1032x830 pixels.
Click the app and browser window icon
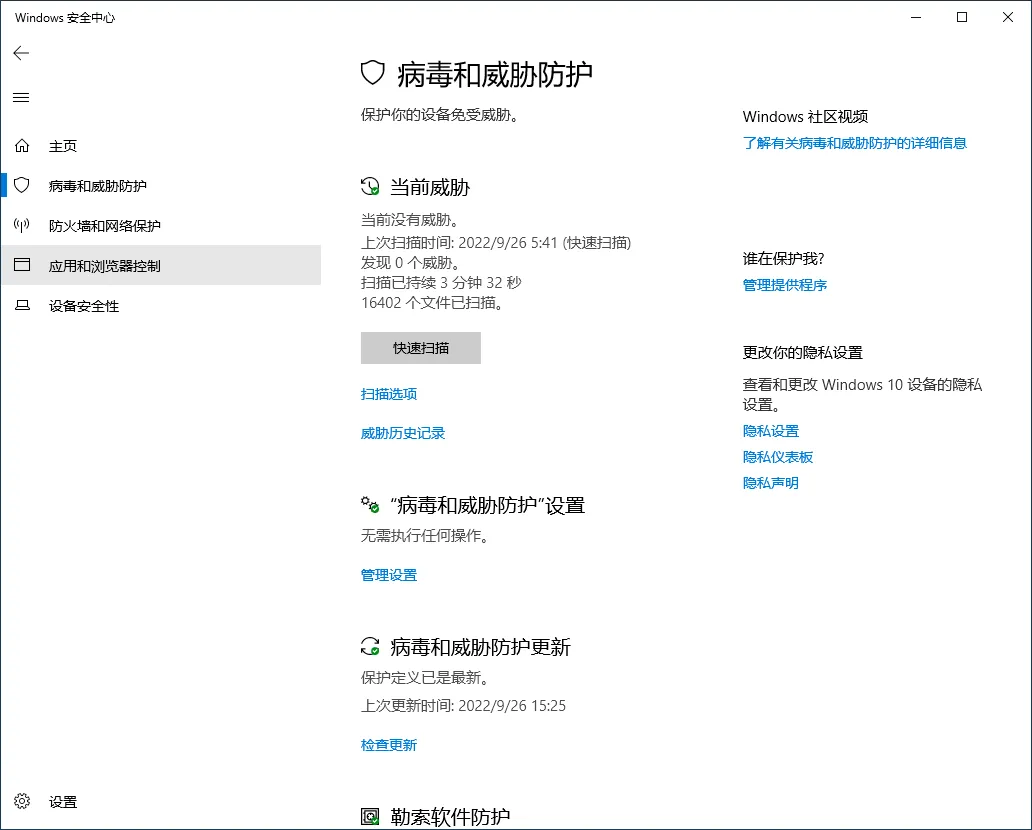(22, 265)
